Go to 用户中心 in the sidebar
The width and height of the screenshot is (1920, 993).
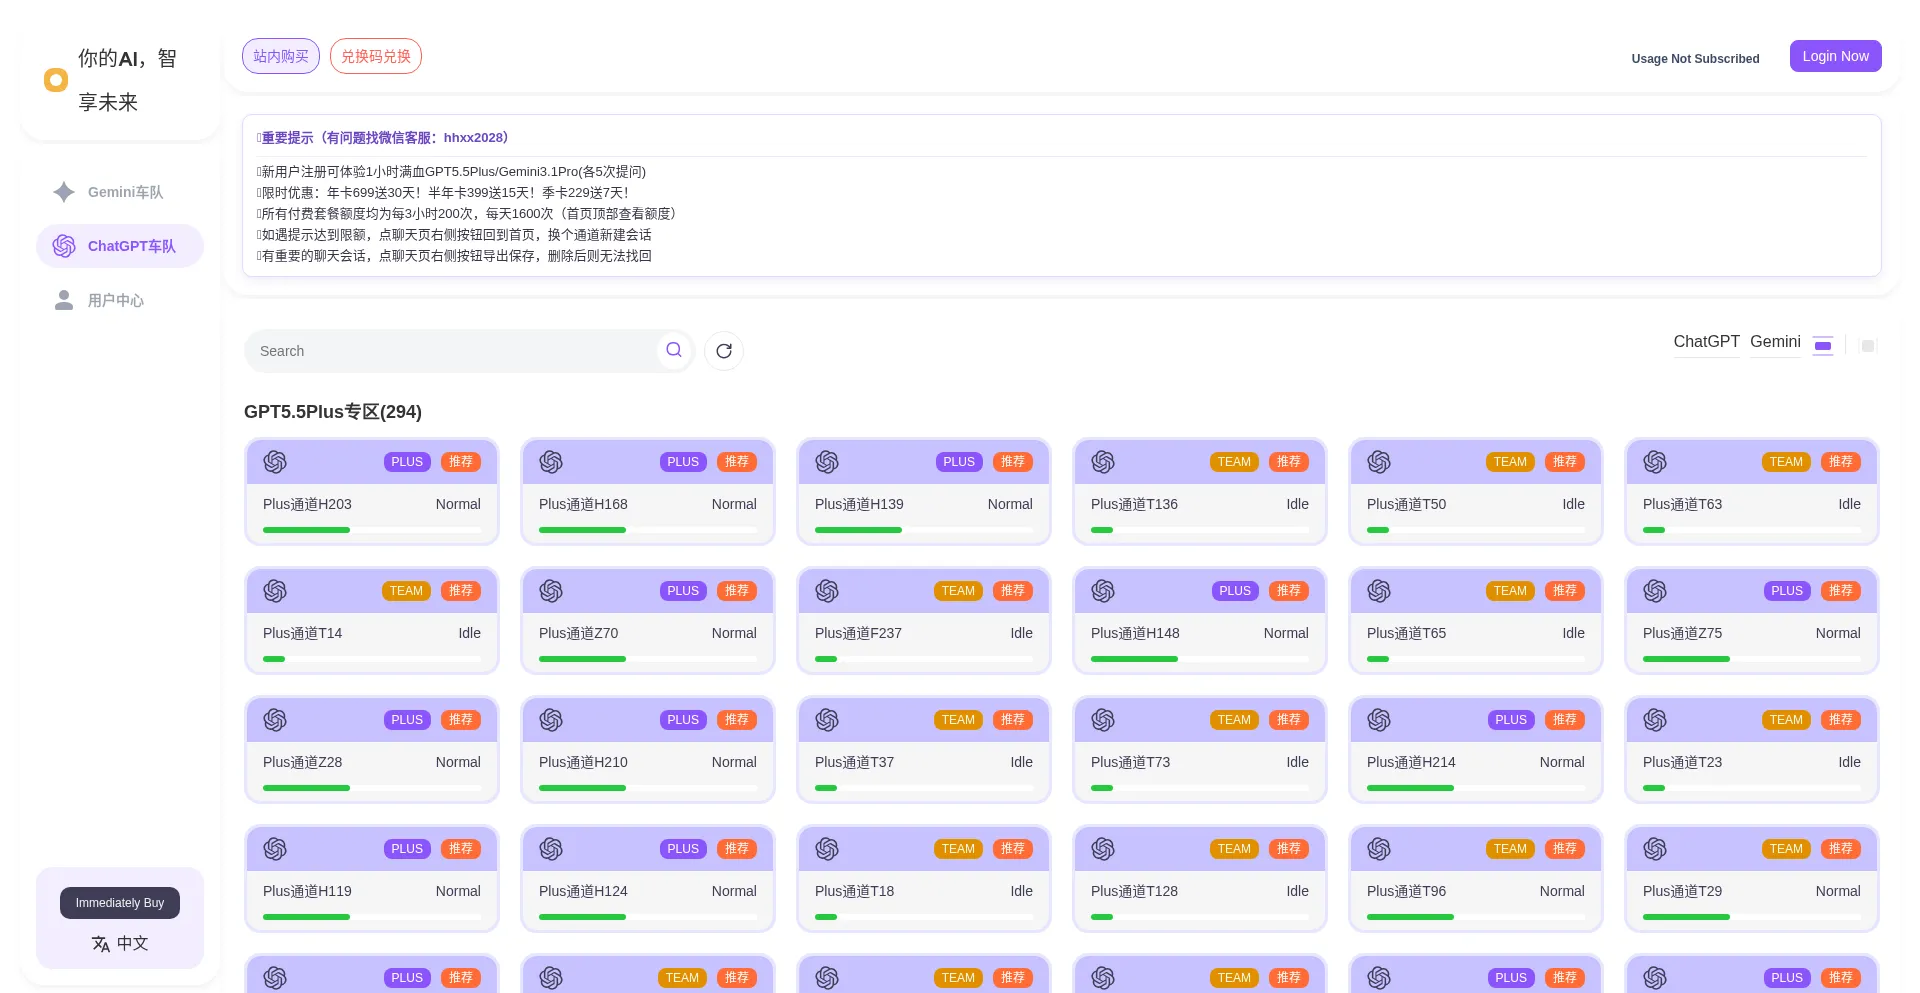pos(120,300)
